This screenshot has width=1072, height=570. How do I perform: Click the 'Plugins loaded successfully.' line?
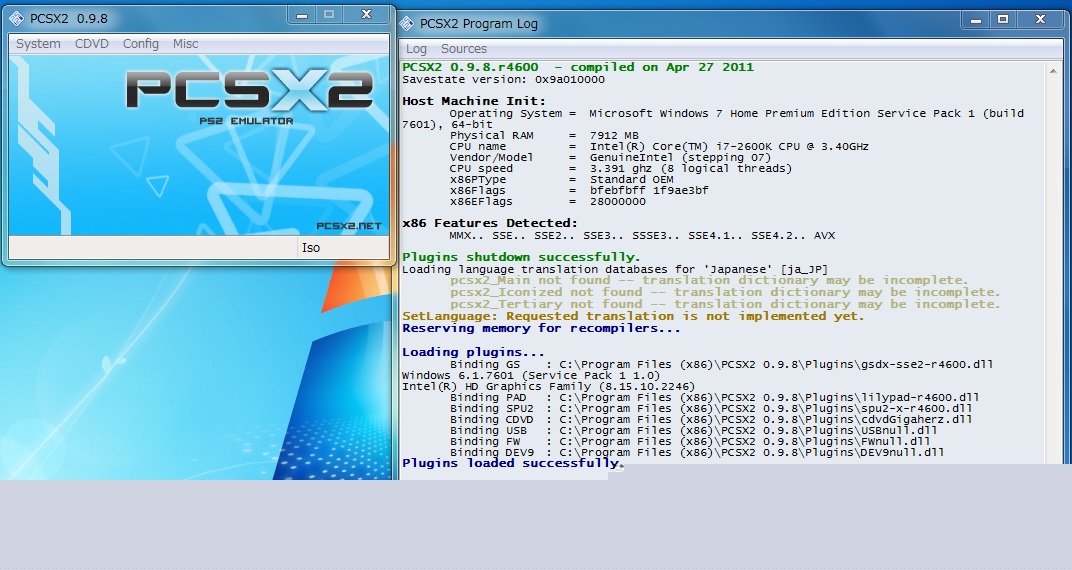pos(513,463)
